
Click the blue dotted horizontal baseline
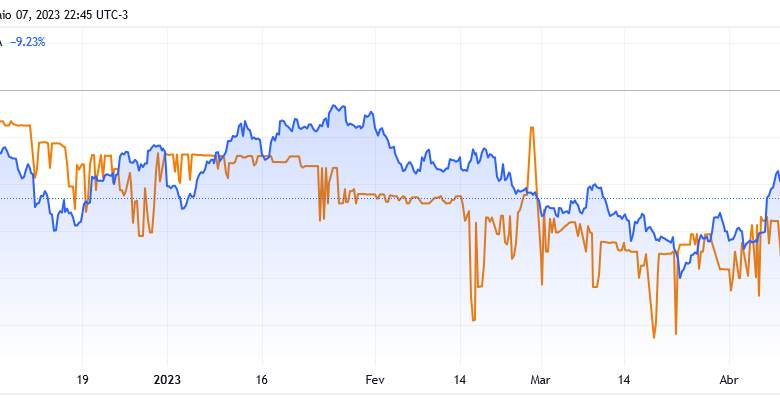[x=390, y=199]
